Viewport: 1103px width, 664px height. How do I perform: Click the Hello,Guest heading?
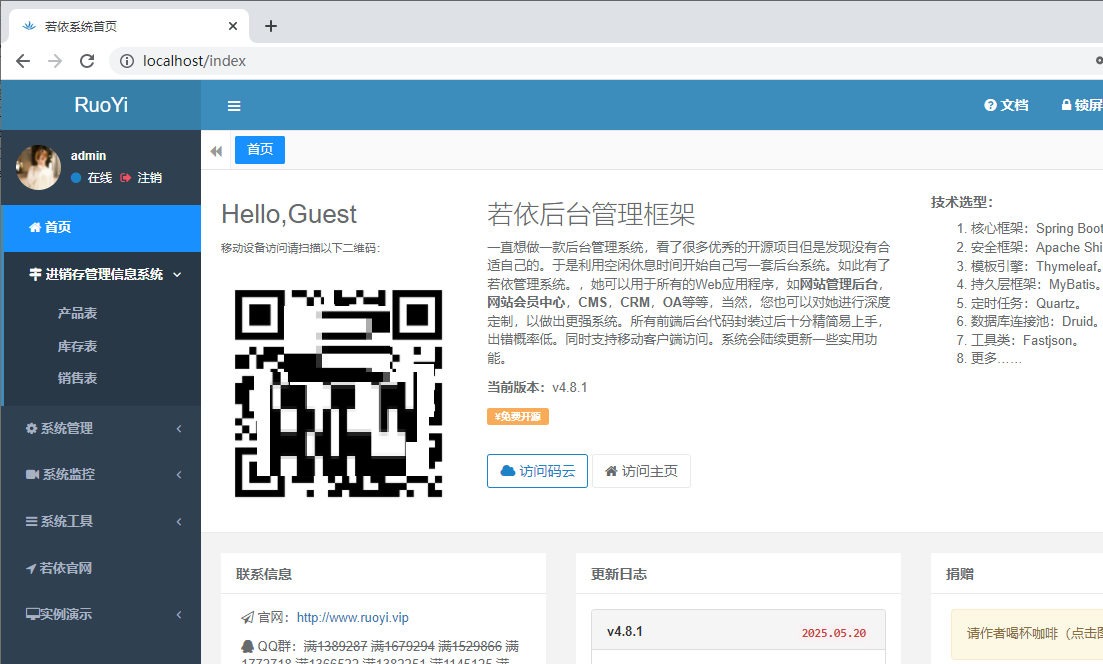[289, 214]
